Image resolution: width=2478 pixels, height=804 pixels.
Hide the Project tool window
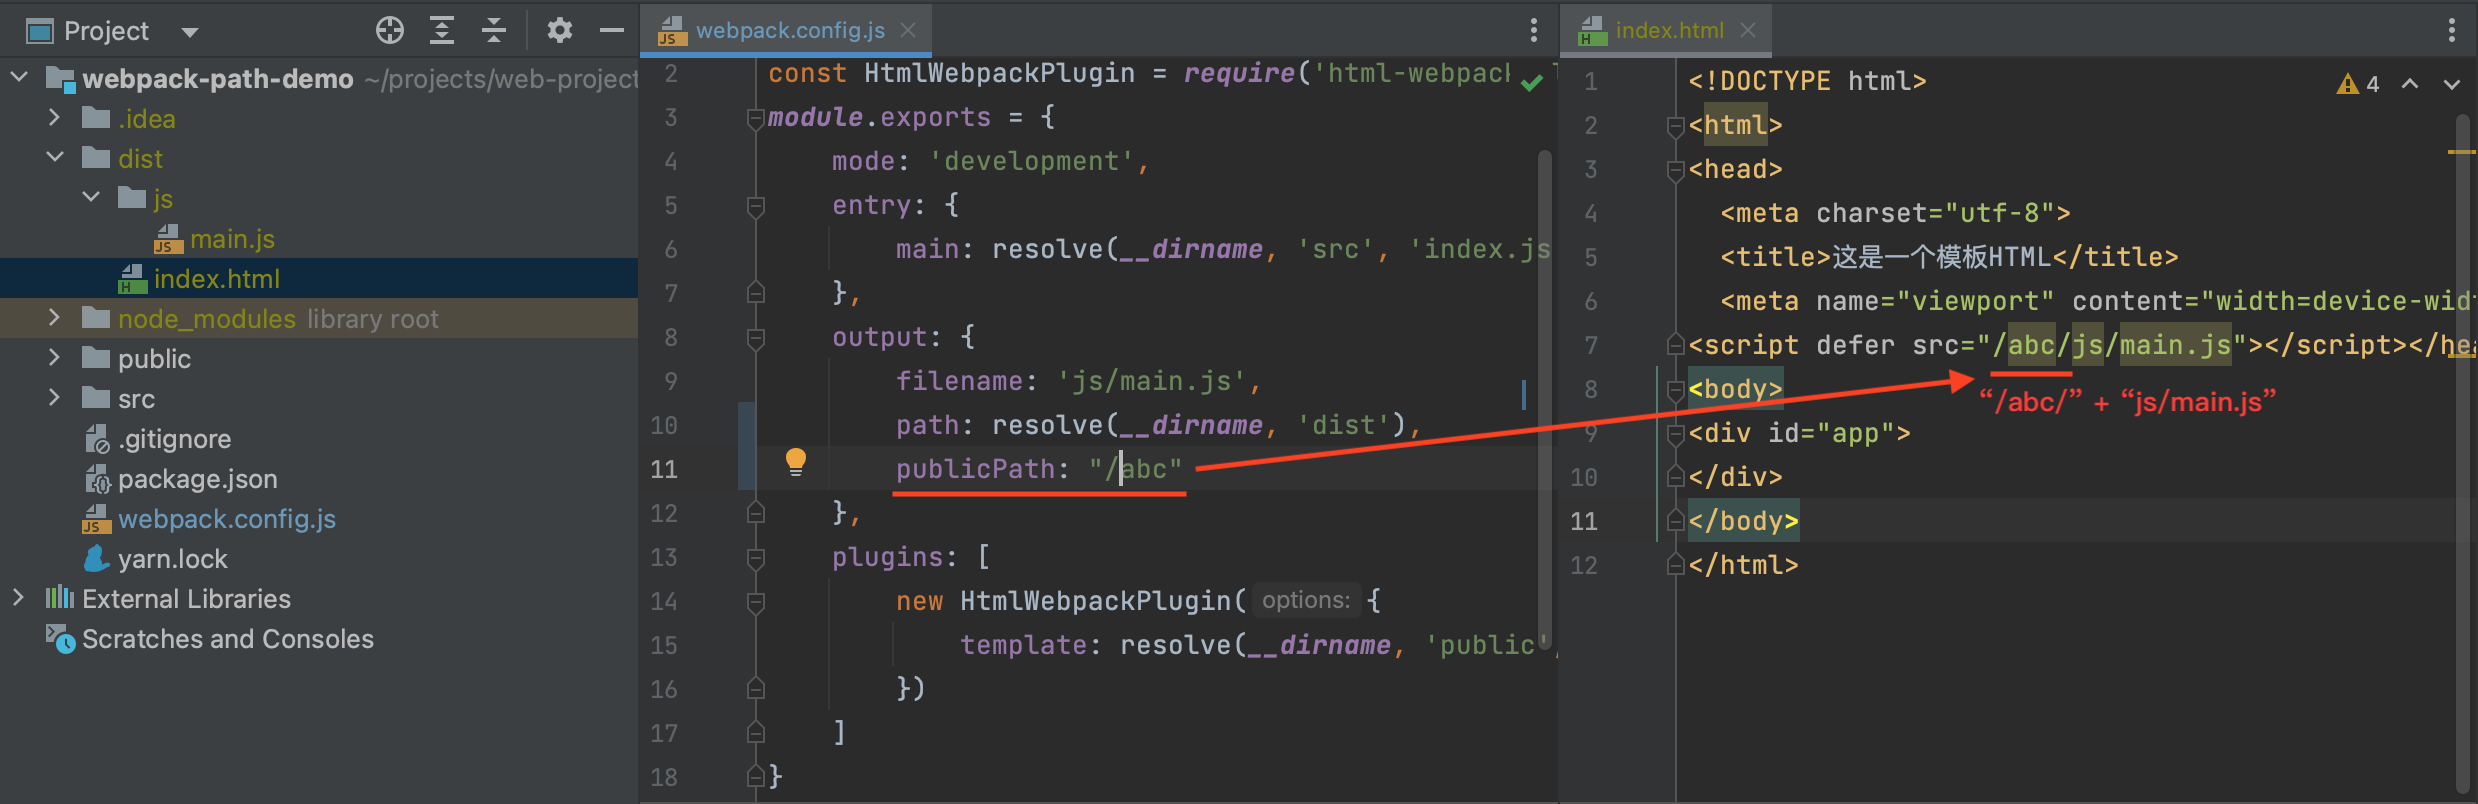pyautogui.click(x=612, y=31)
